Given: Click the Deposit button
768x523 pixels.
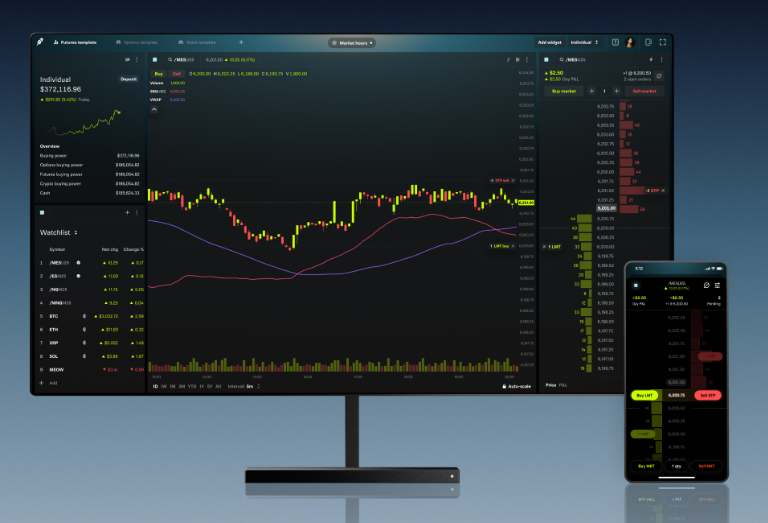Looking at the screenshot, I should 129,79.
